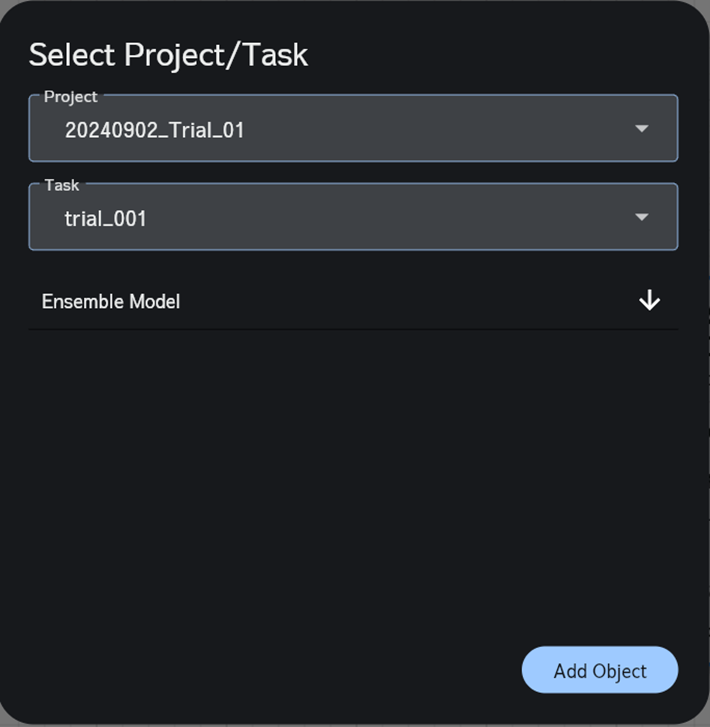Viewport: 710px width, 727px height.
Task: Click the Task dropdown caret arrow
Action: coord(642,217)
